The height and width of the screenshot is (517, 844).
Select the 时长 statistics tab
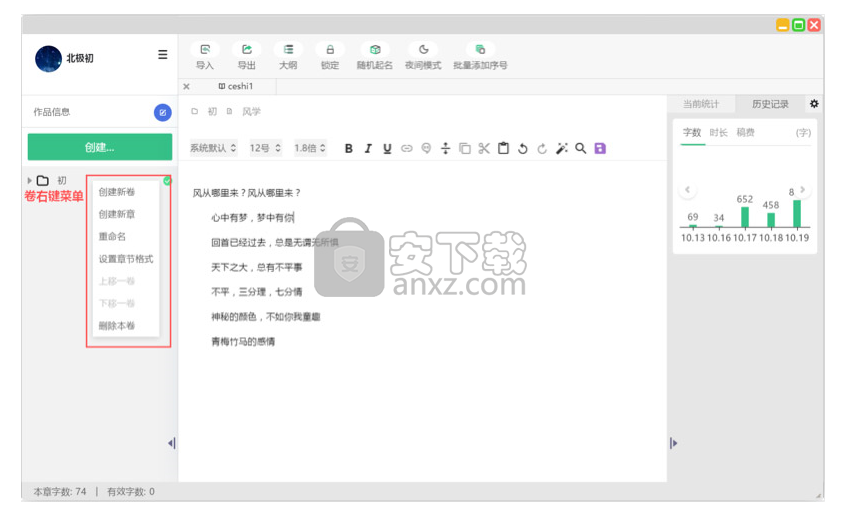719,132
